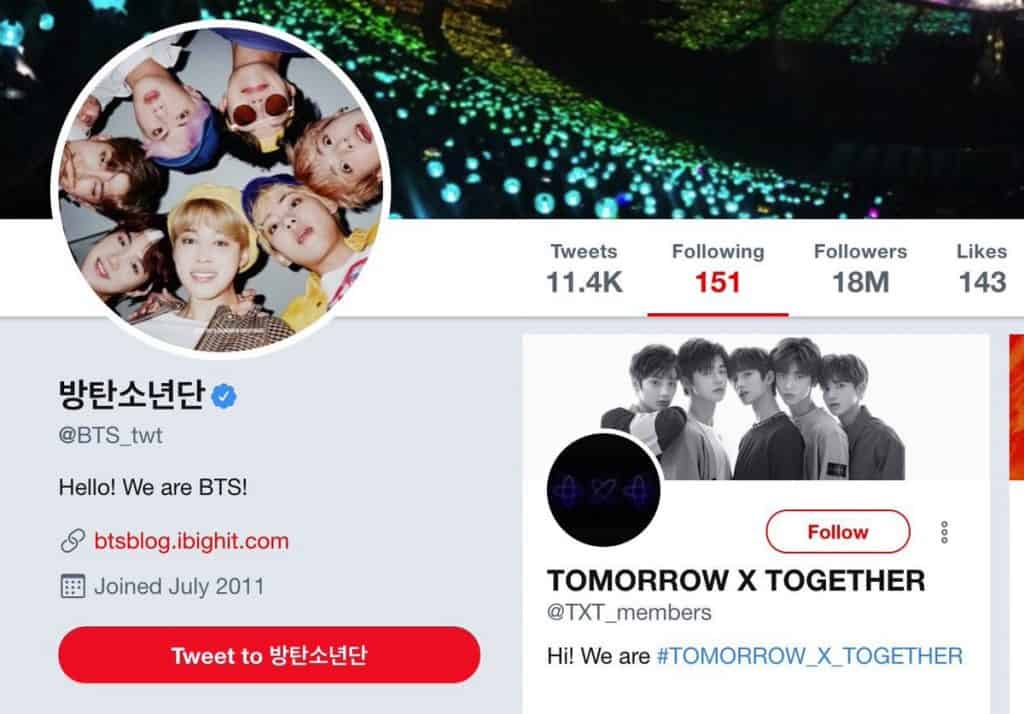Image resolution: width=1024 pixels, height=714 pixels.
Task: Click TXT's dark round profile avatar
Action: 603,489
